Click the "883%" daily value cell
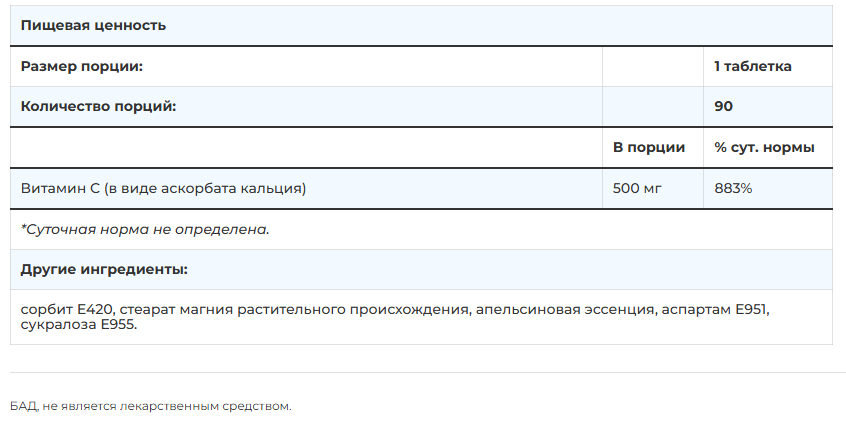Screen dimensions: 846x428 733,188
